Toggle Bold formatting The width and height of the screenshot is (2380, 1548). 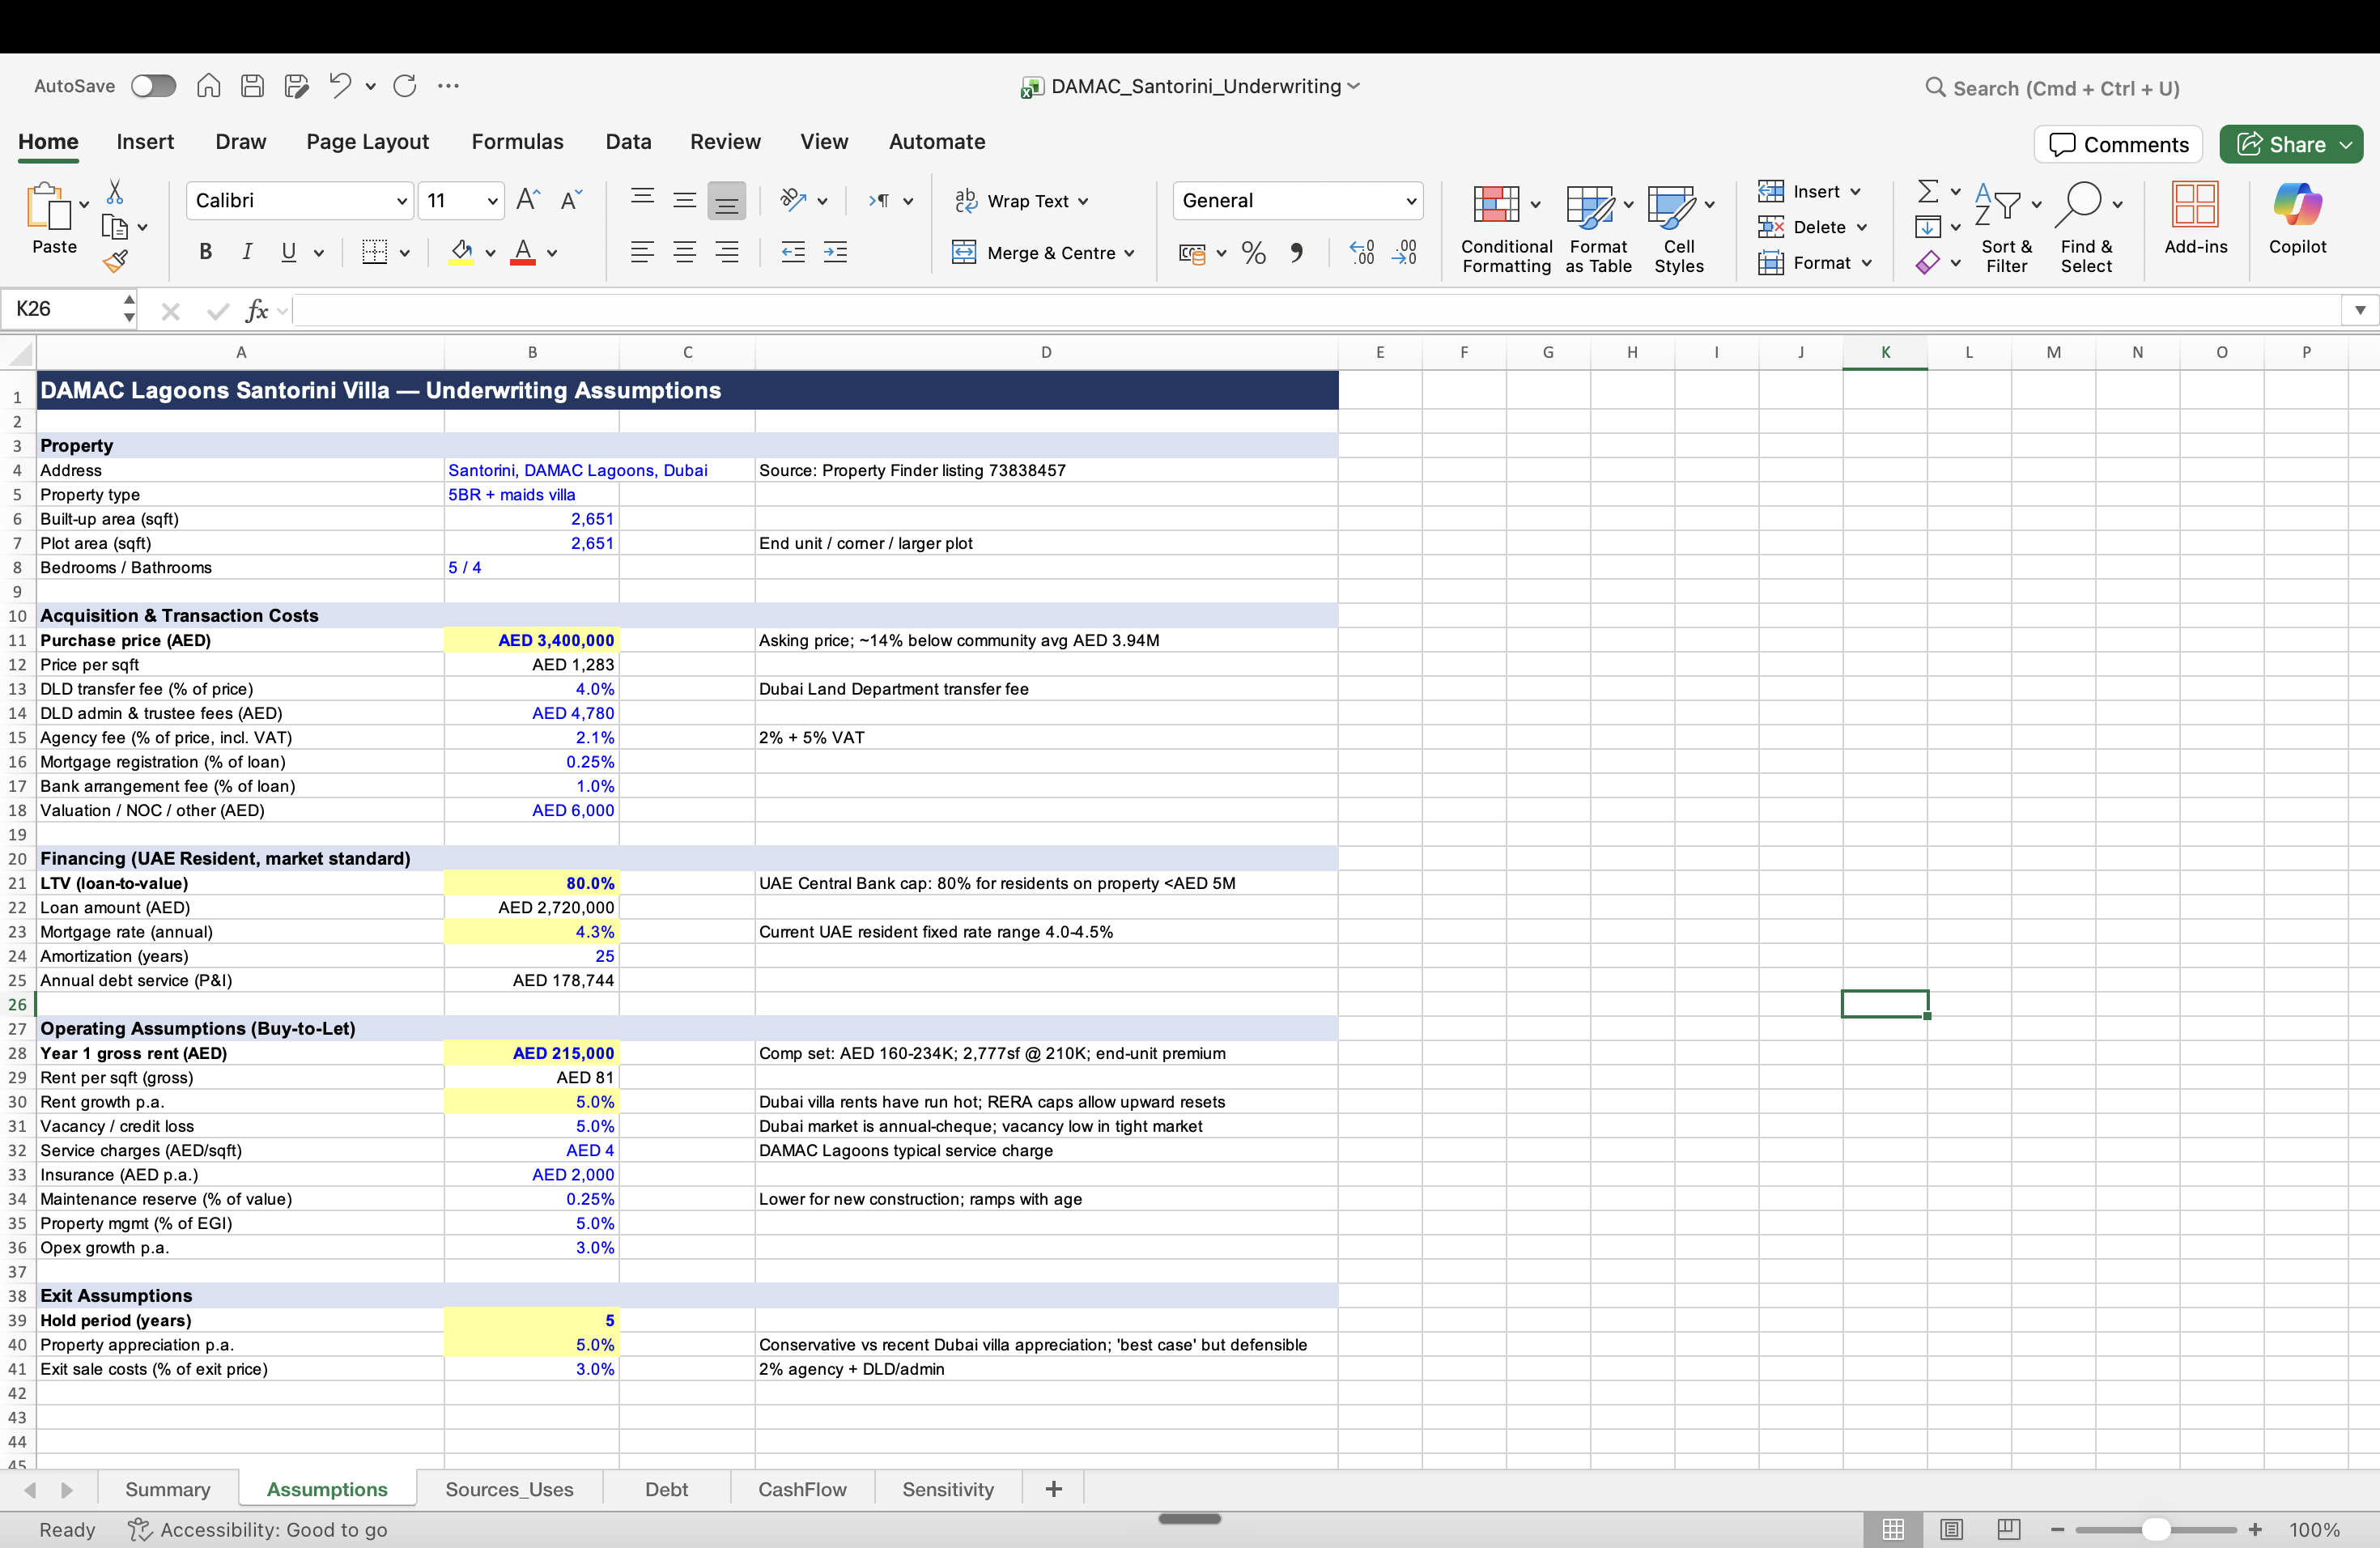(205, 252)
